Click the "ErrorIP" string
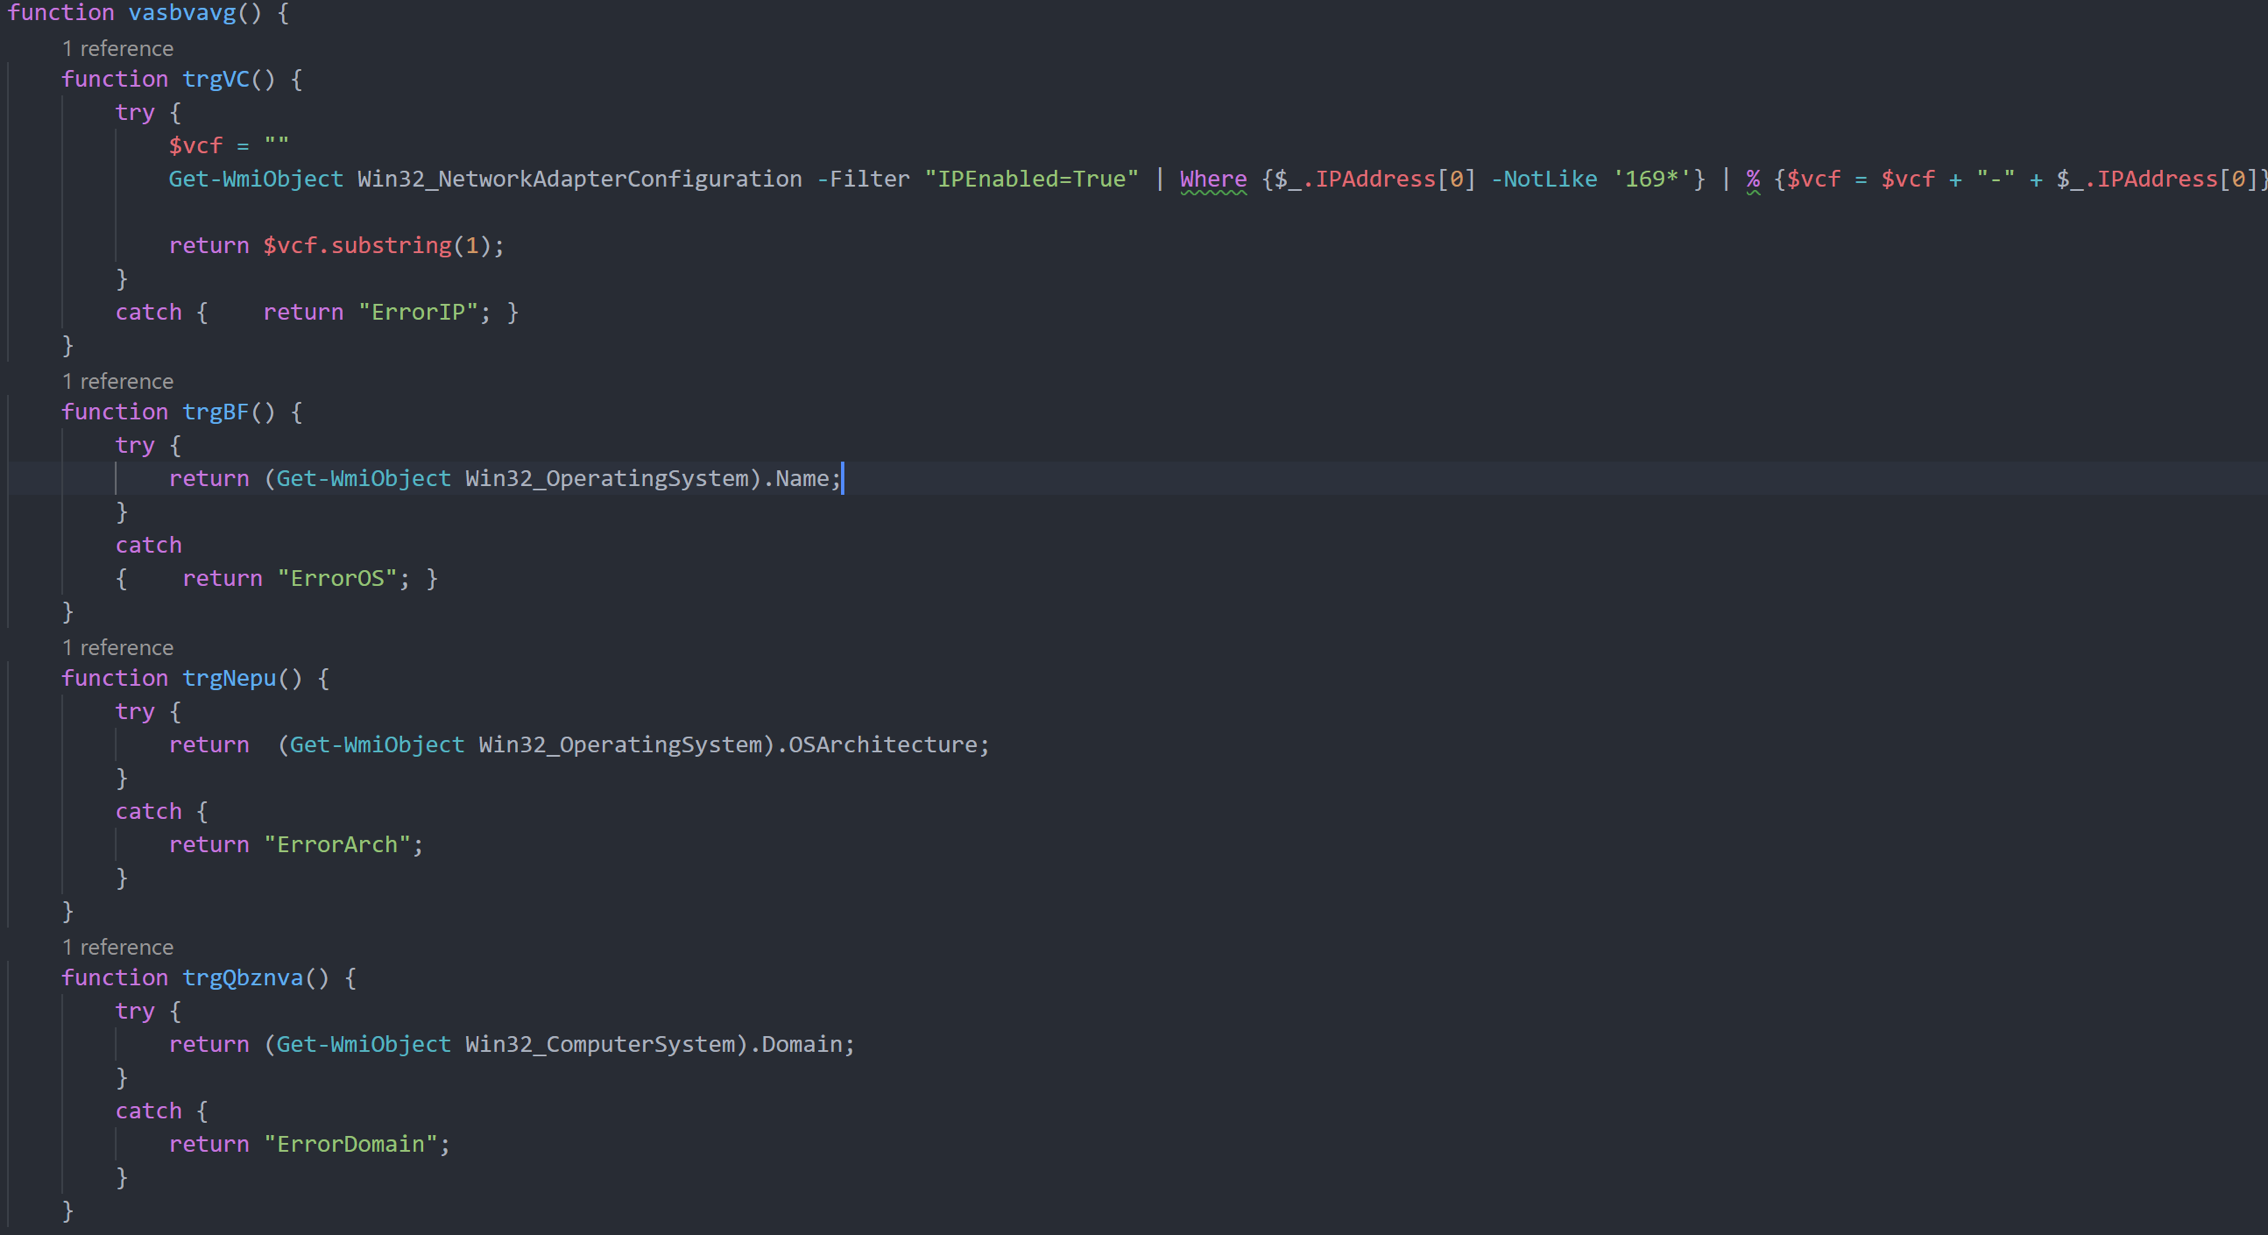The width and height of the screenshot is (2268, 1235). click(418, 312)
